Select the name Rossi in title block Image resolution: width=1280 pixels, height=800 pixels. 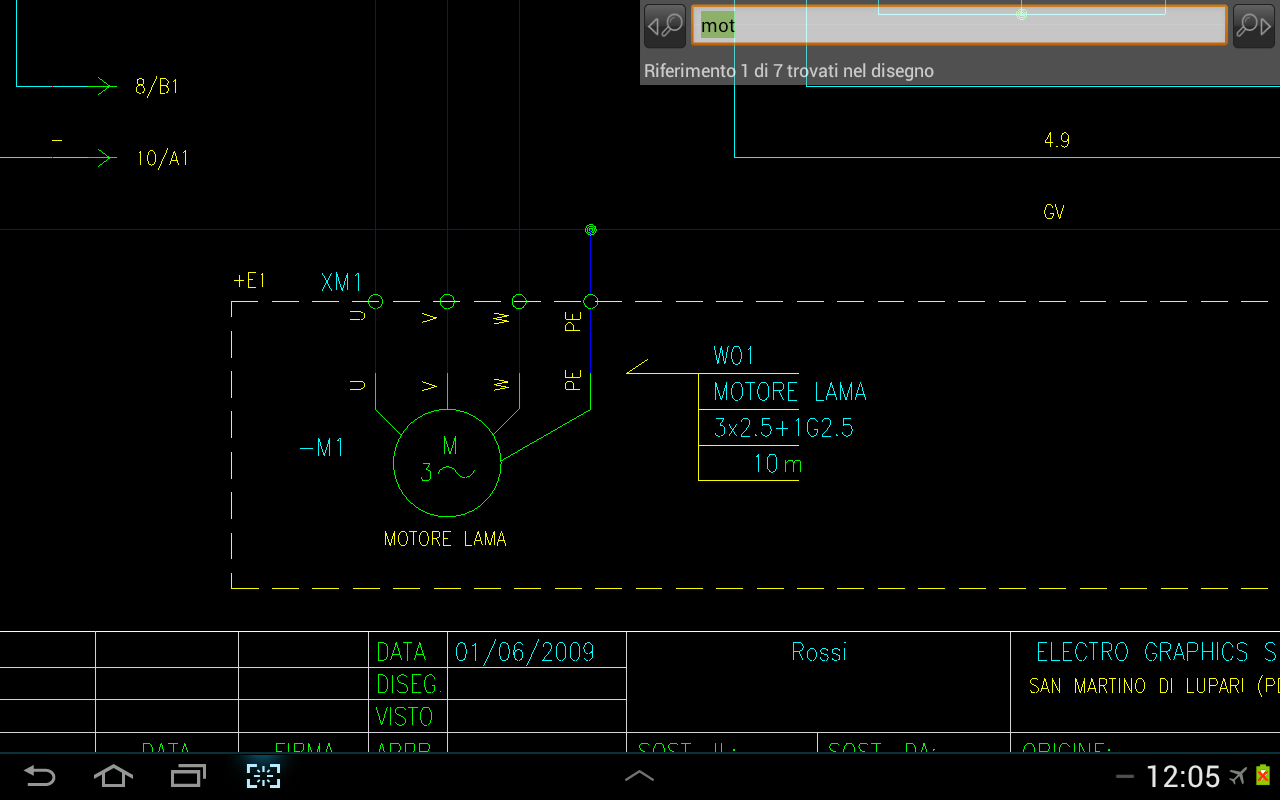819,653
